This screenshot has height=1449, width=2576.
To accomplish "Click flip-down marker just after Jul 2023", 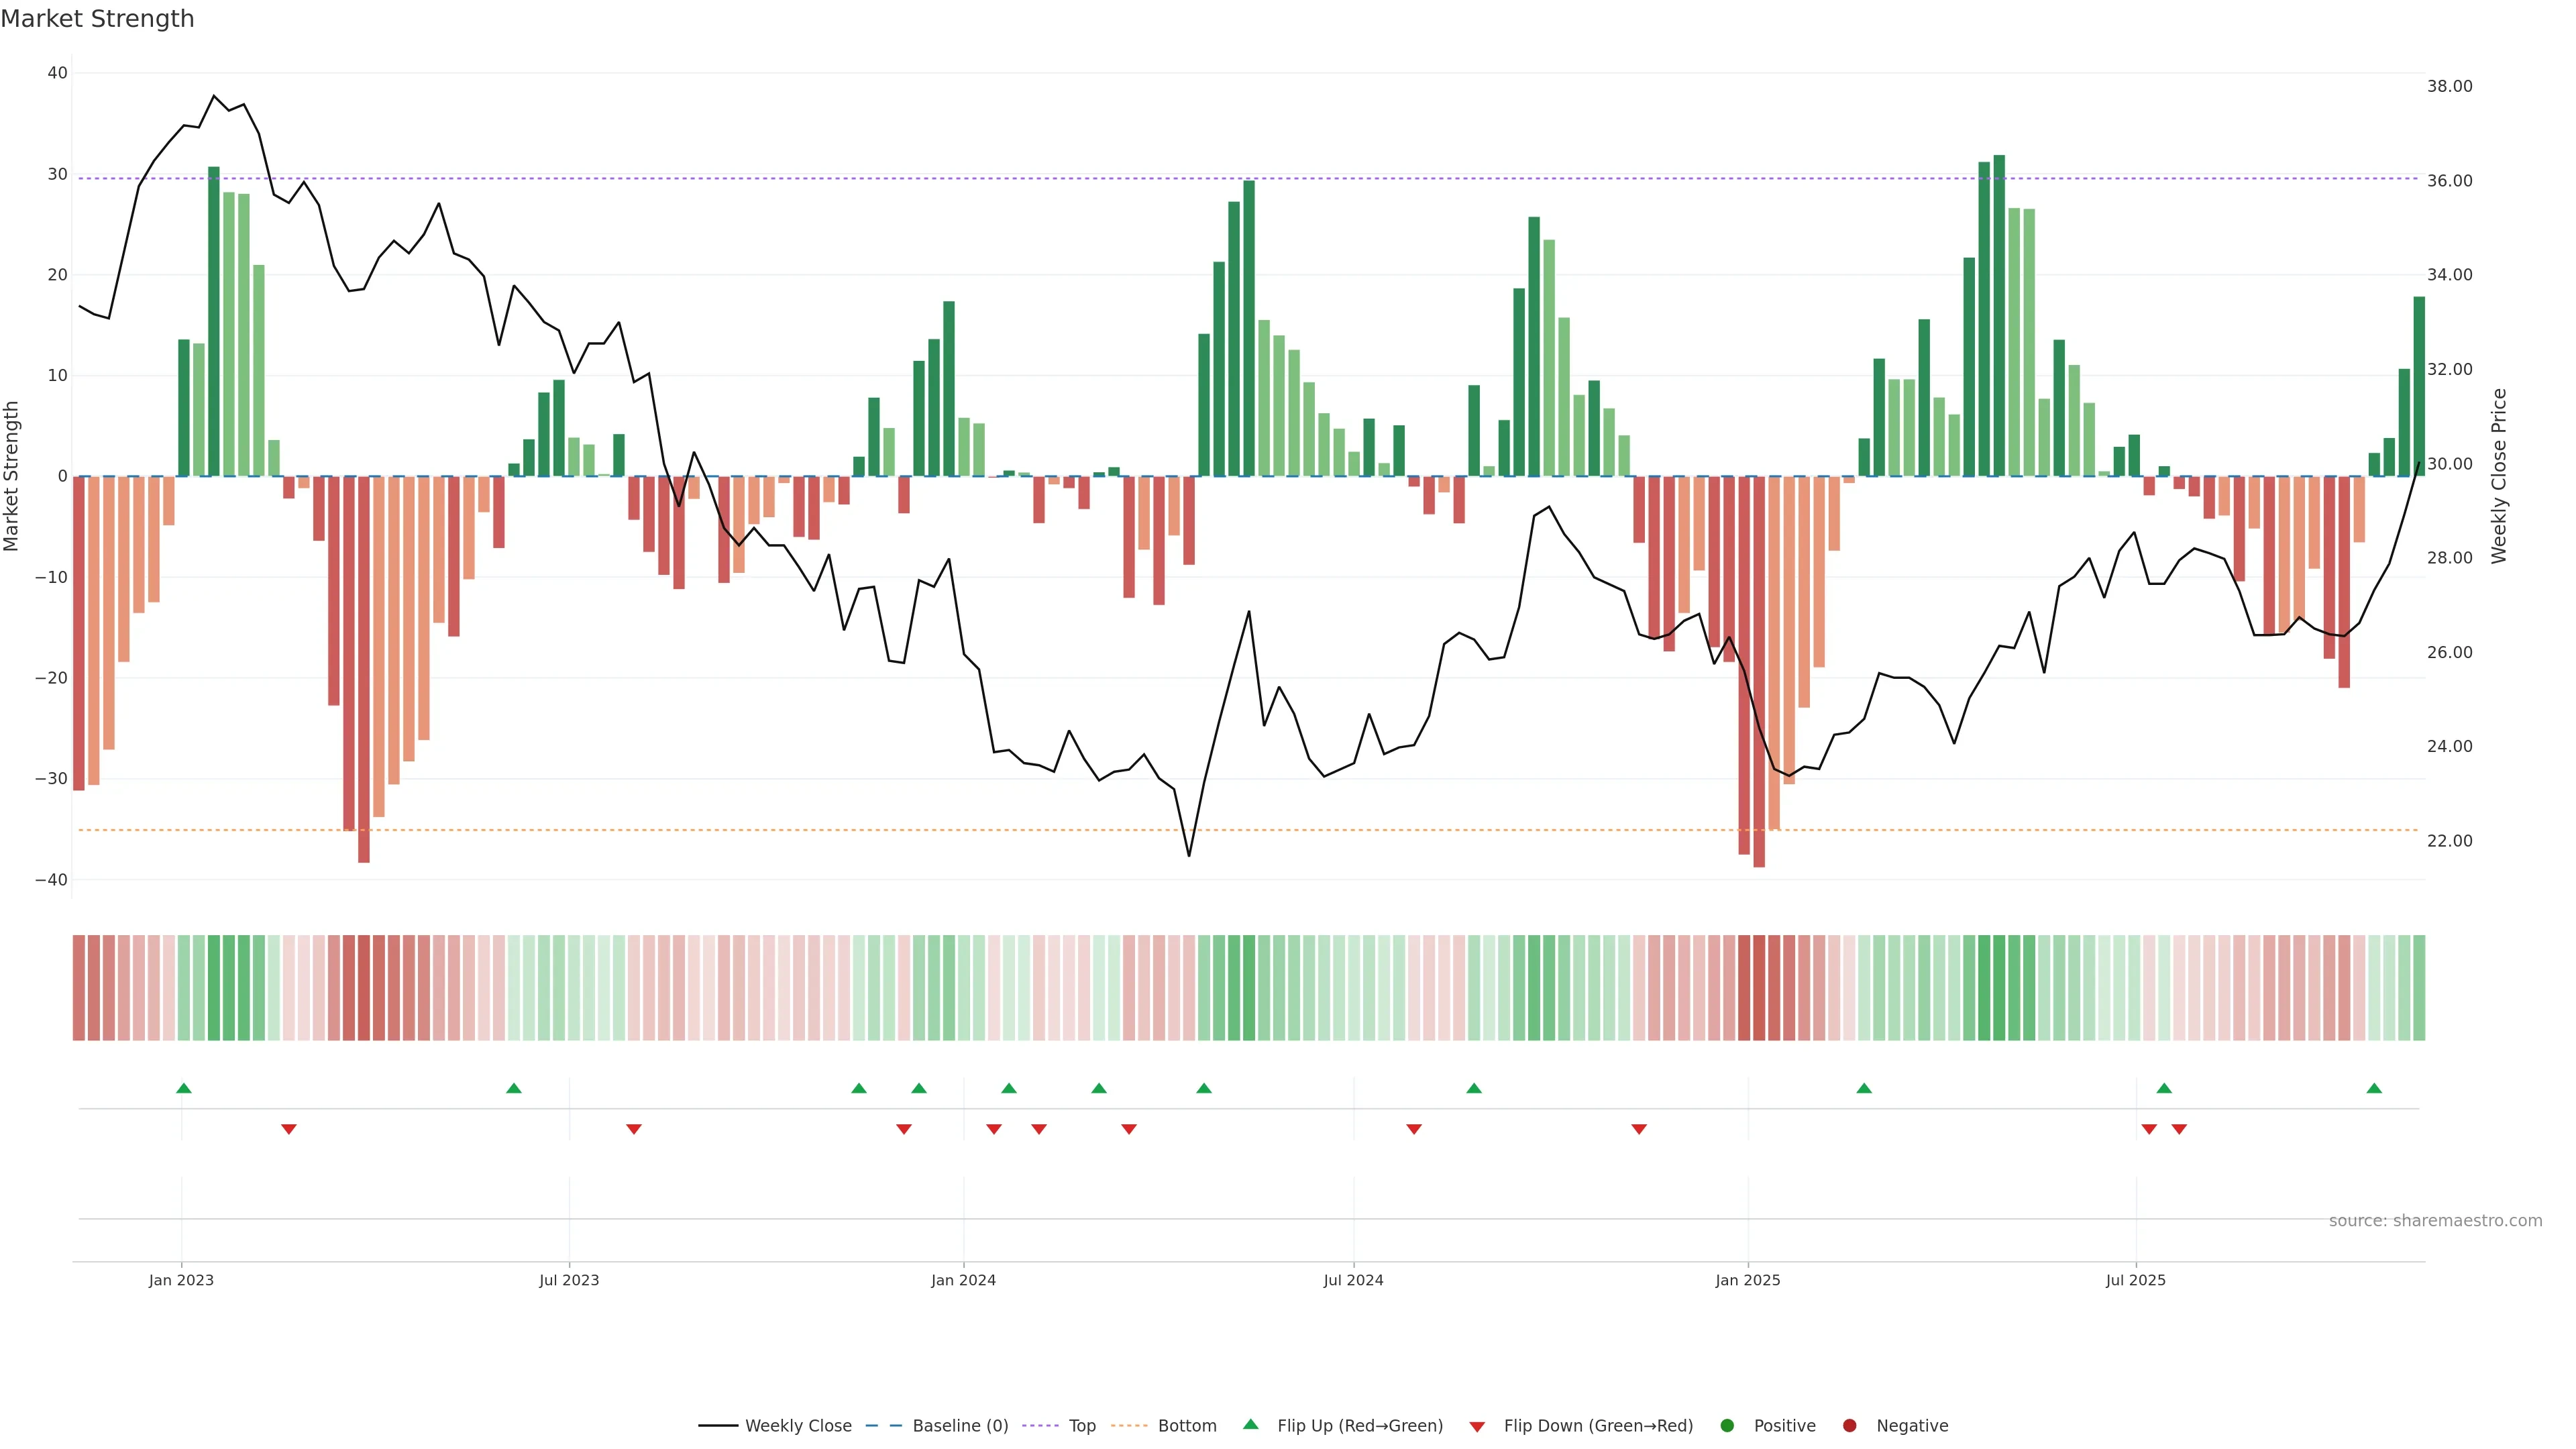I will [633, 1129].
